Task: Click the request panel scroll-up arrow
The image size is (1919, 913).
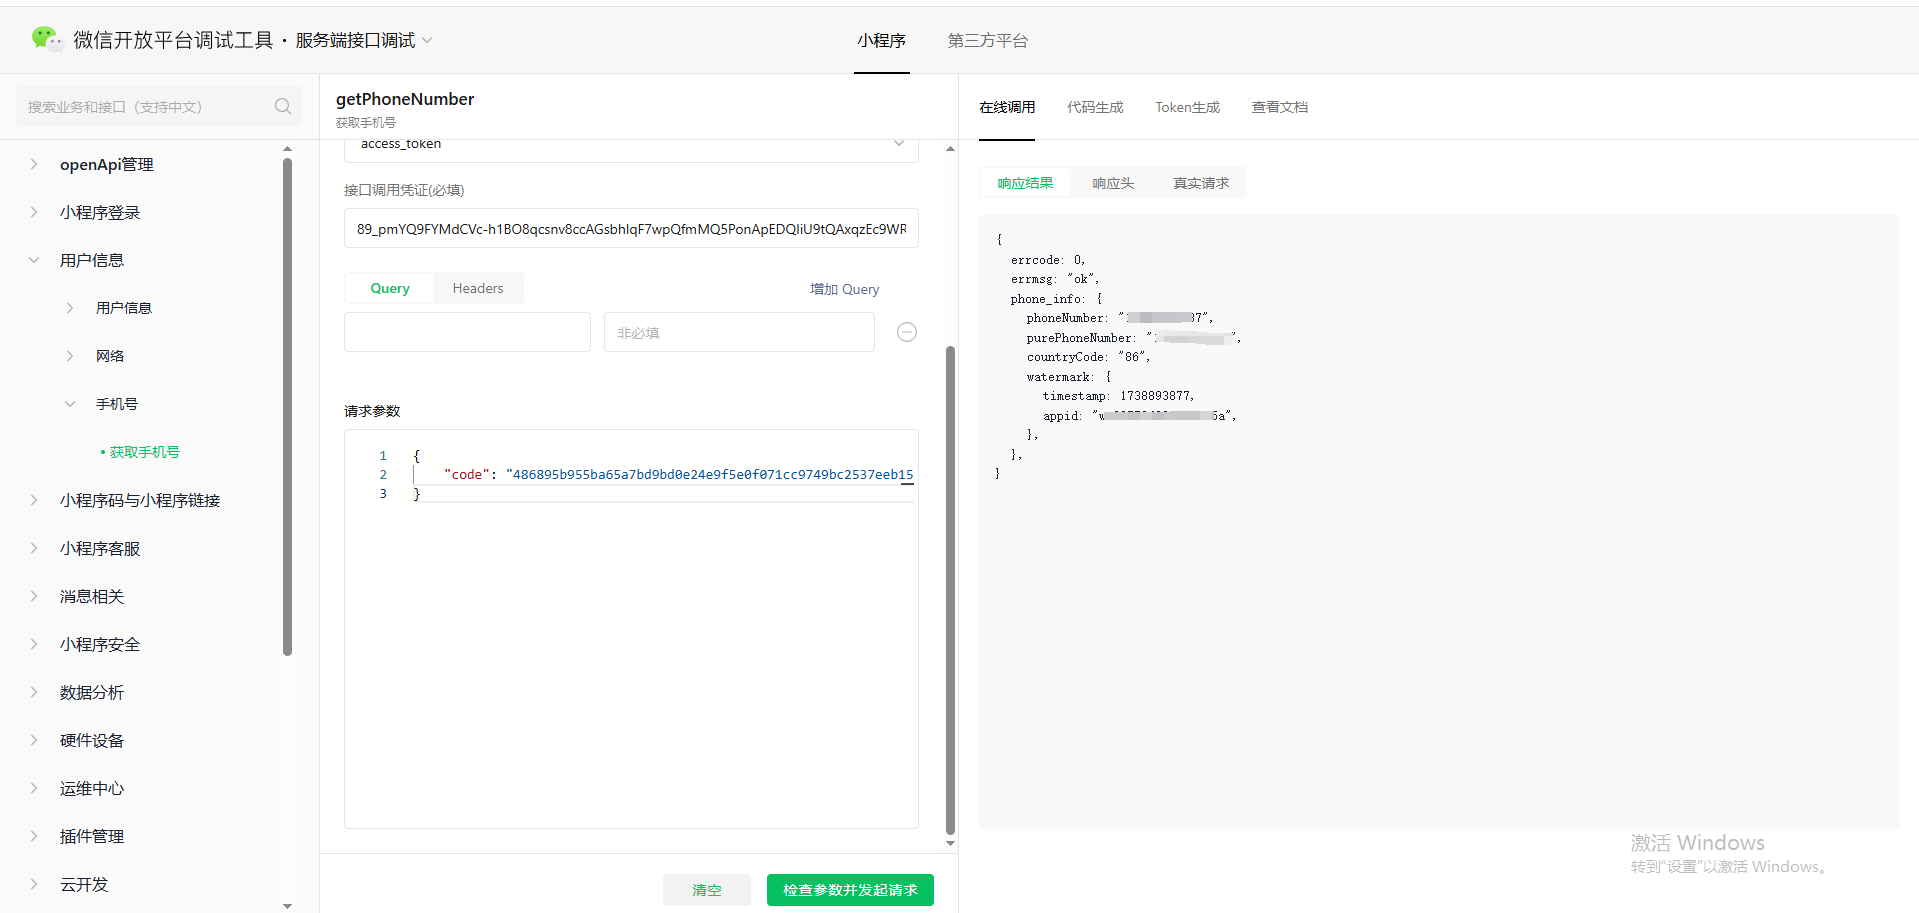Action: [x=950, y=149]
